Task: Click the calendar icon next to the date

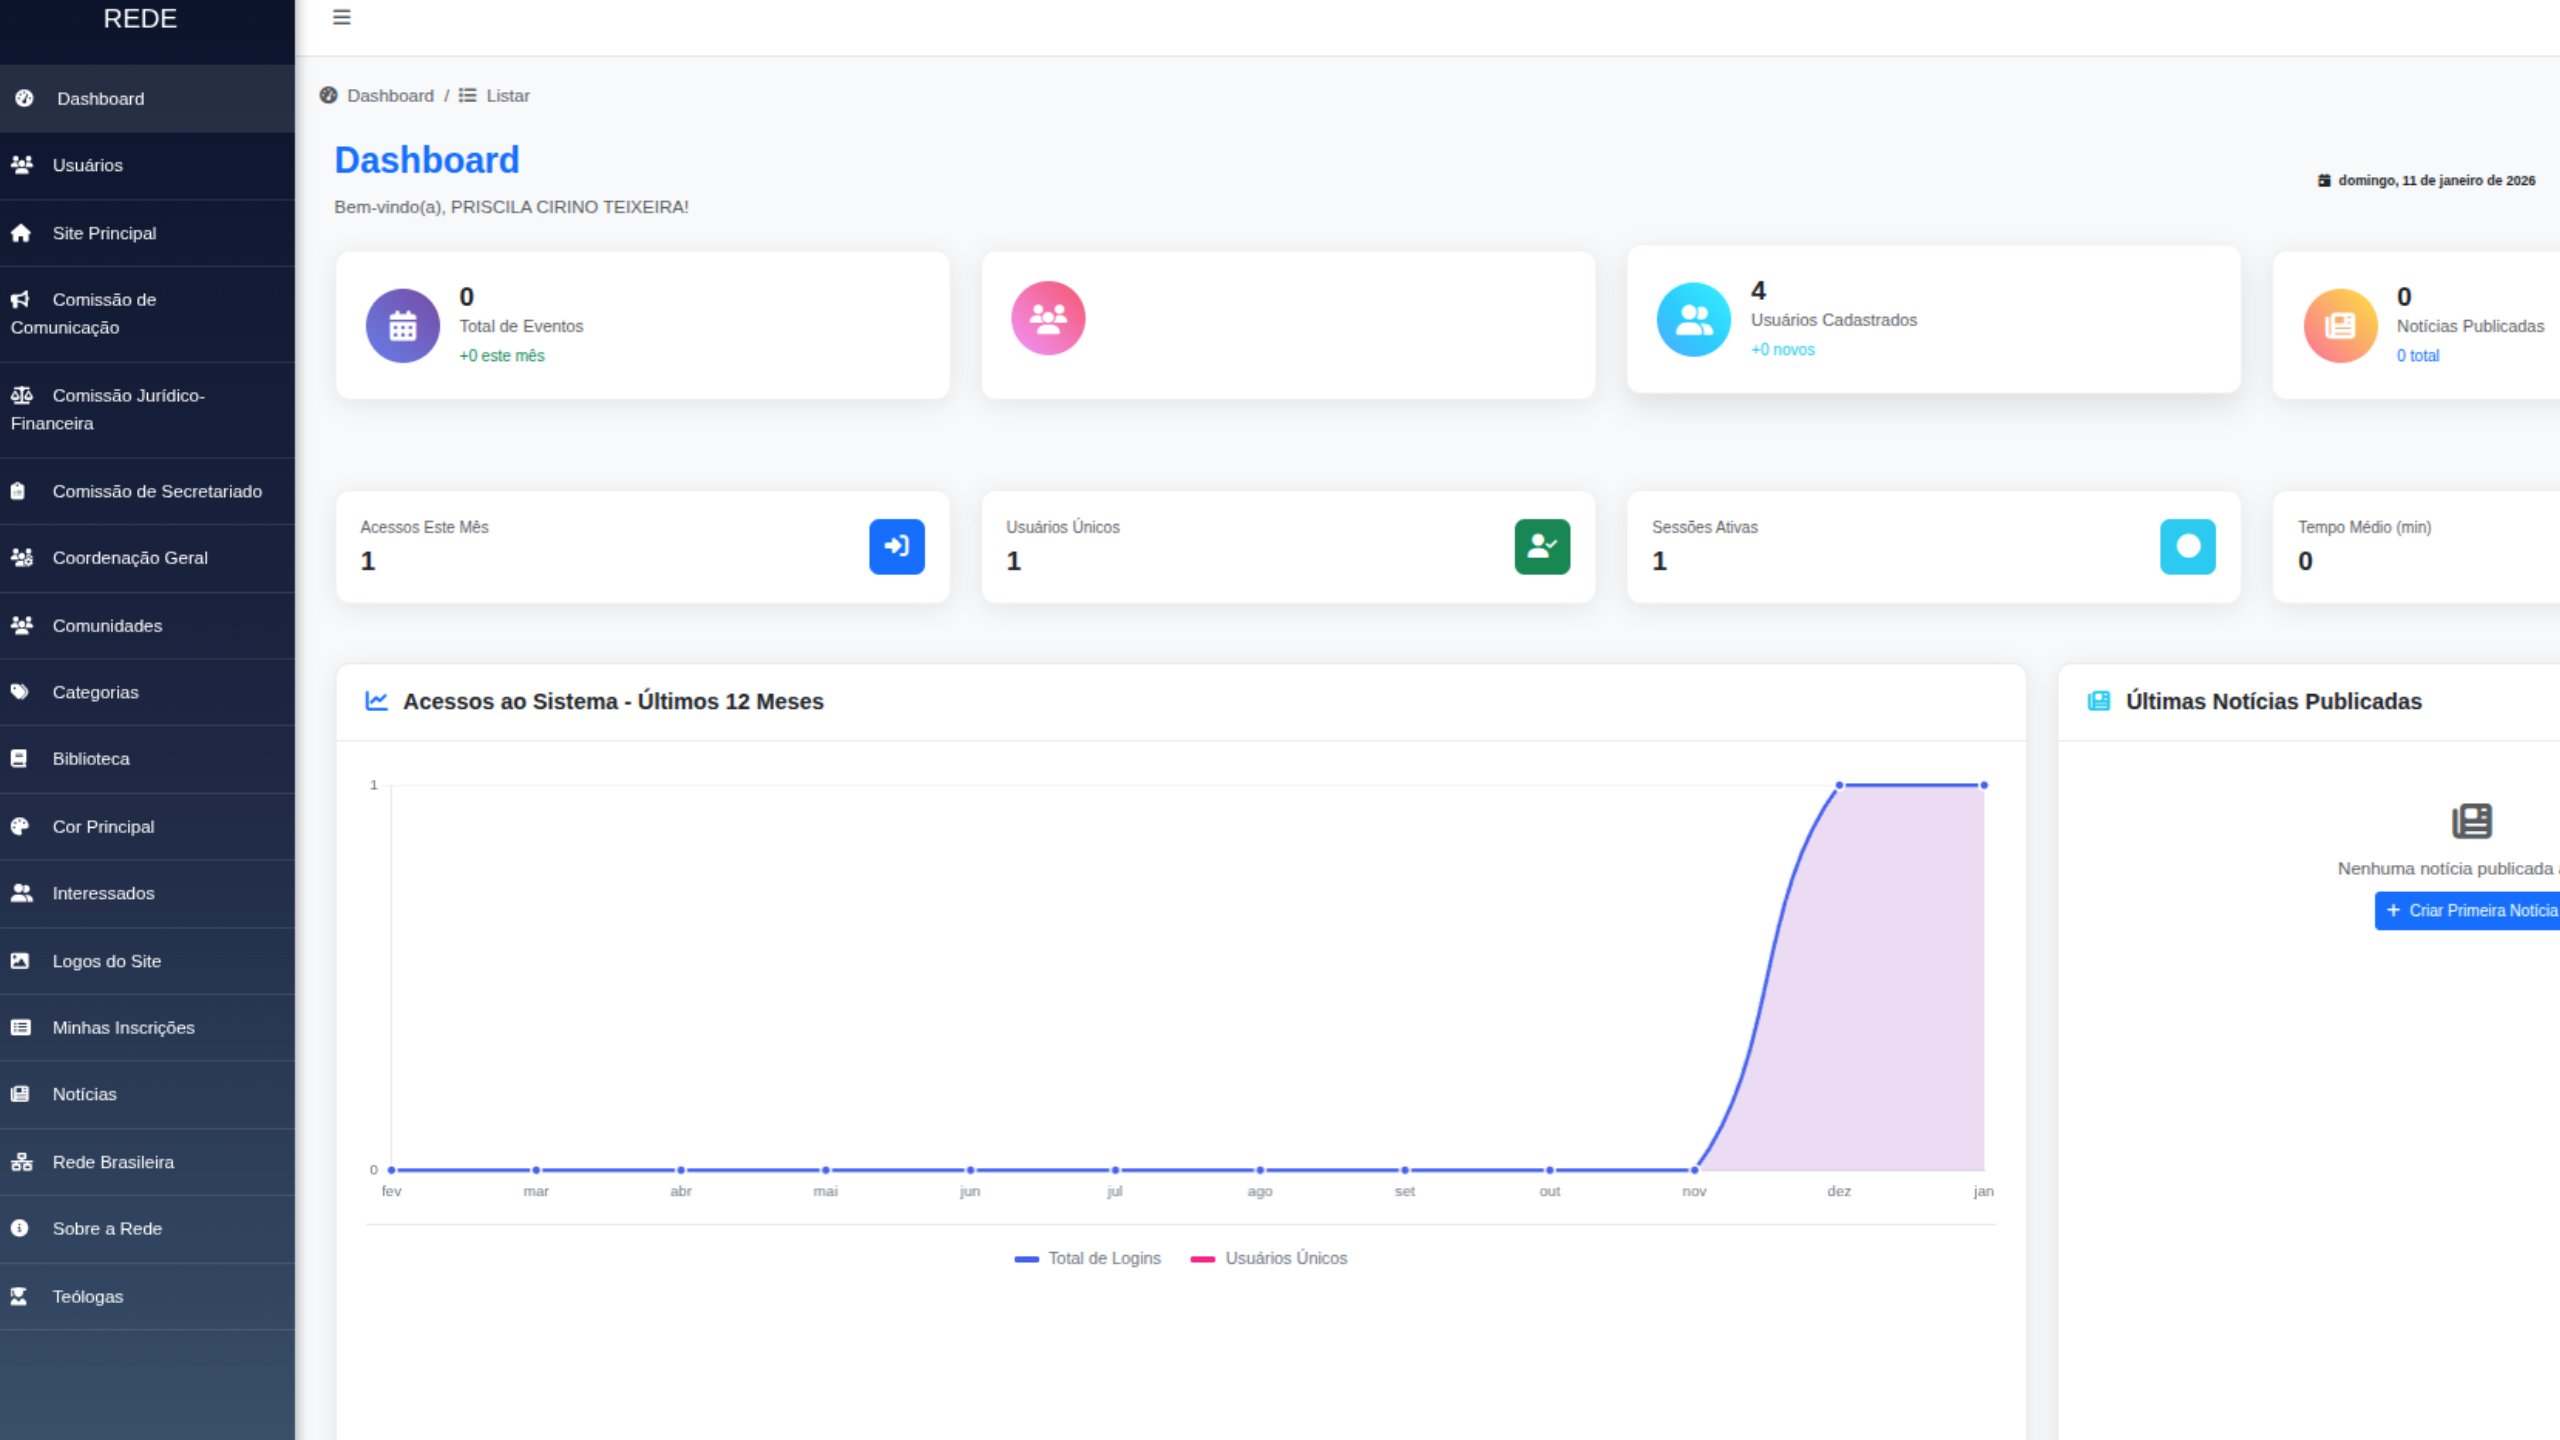Action: (x=2324, y=180)
